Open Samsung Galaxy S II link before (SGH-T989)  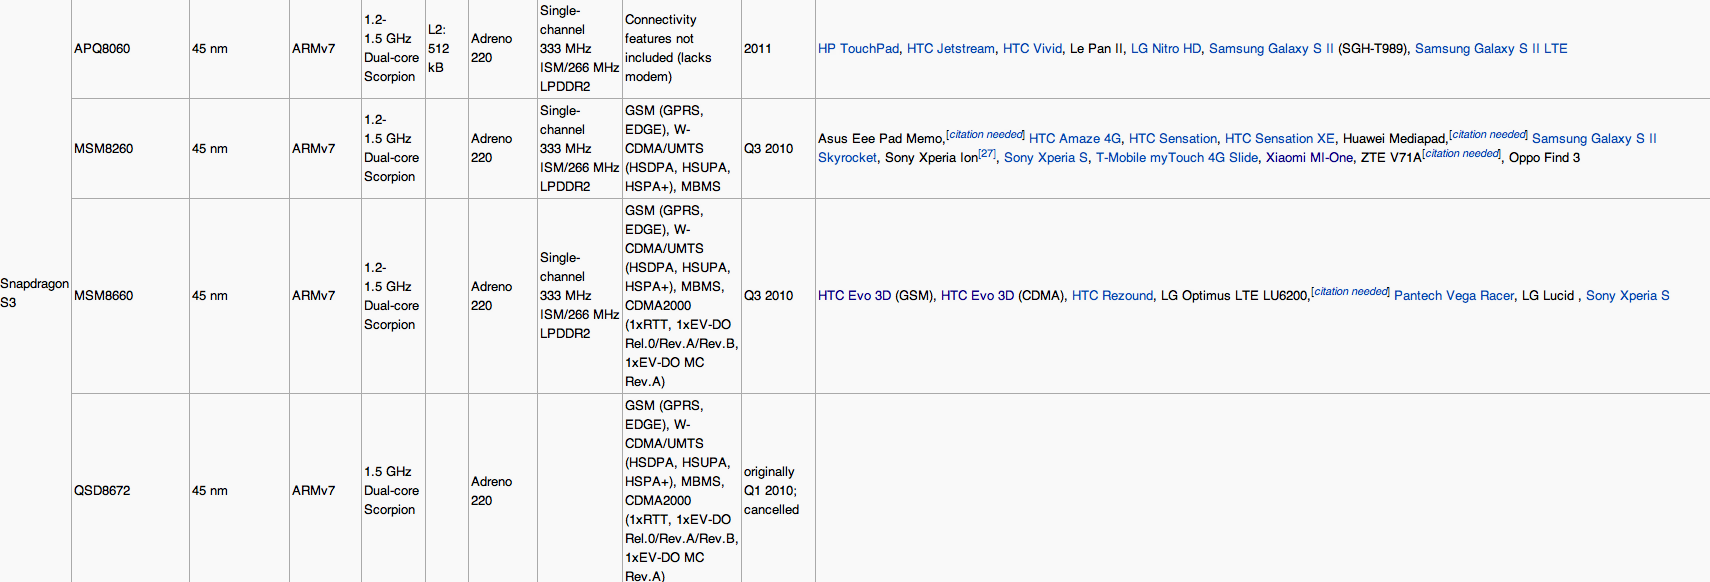1271,48
